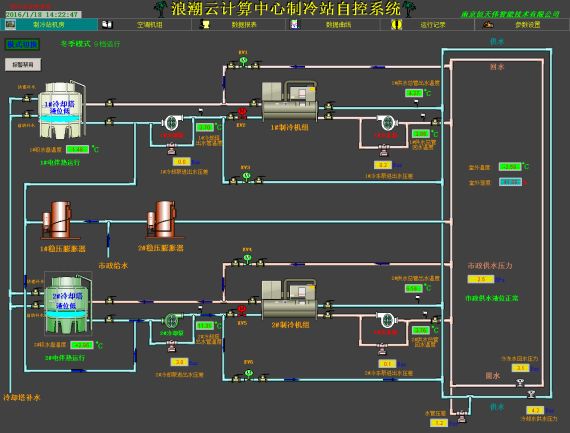The image size is (570, 433).
Task: Click the 模式切换 button
Action: (22, 44)
